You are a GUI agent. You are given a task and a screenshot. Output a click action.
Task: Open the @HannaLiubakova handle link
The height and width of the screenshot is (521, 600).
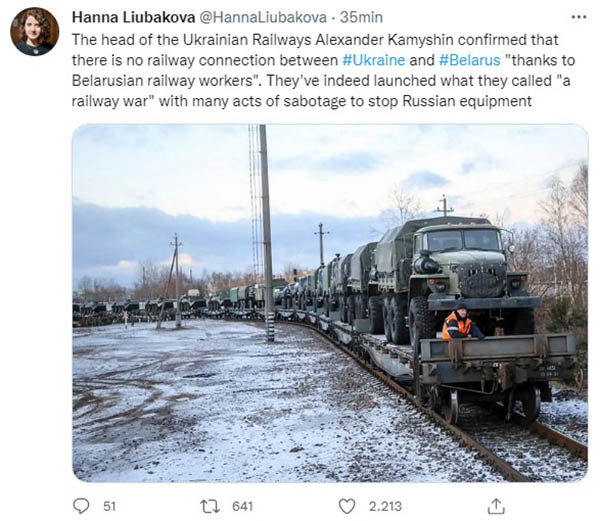coord(263,17)
